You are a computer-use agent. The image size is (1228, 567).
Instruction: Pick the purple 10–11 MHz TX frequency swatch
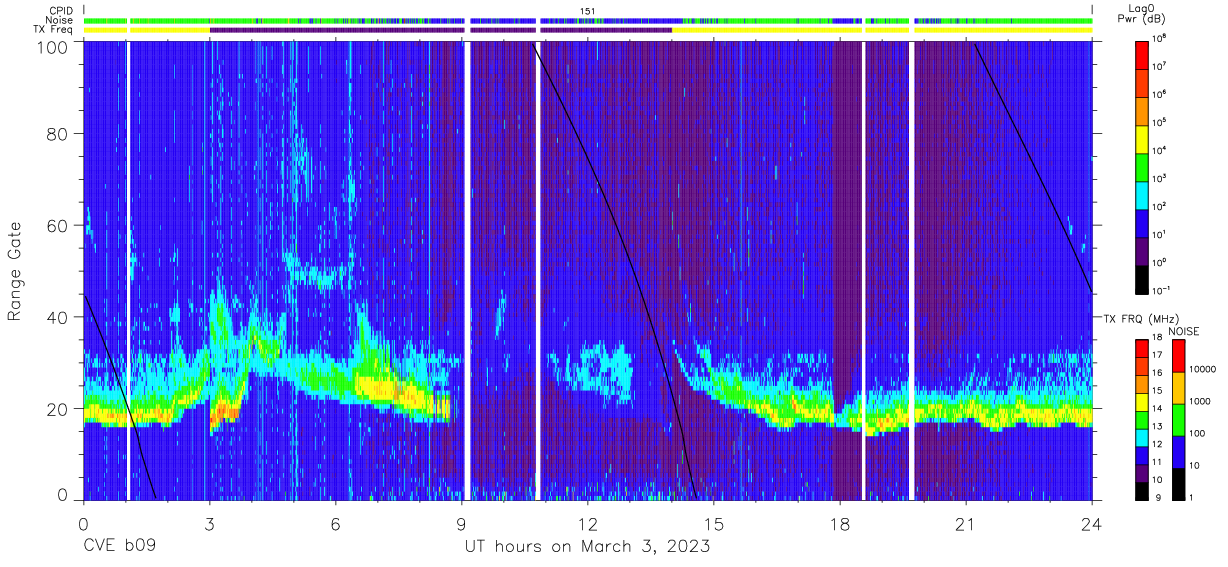[1143, 472]
